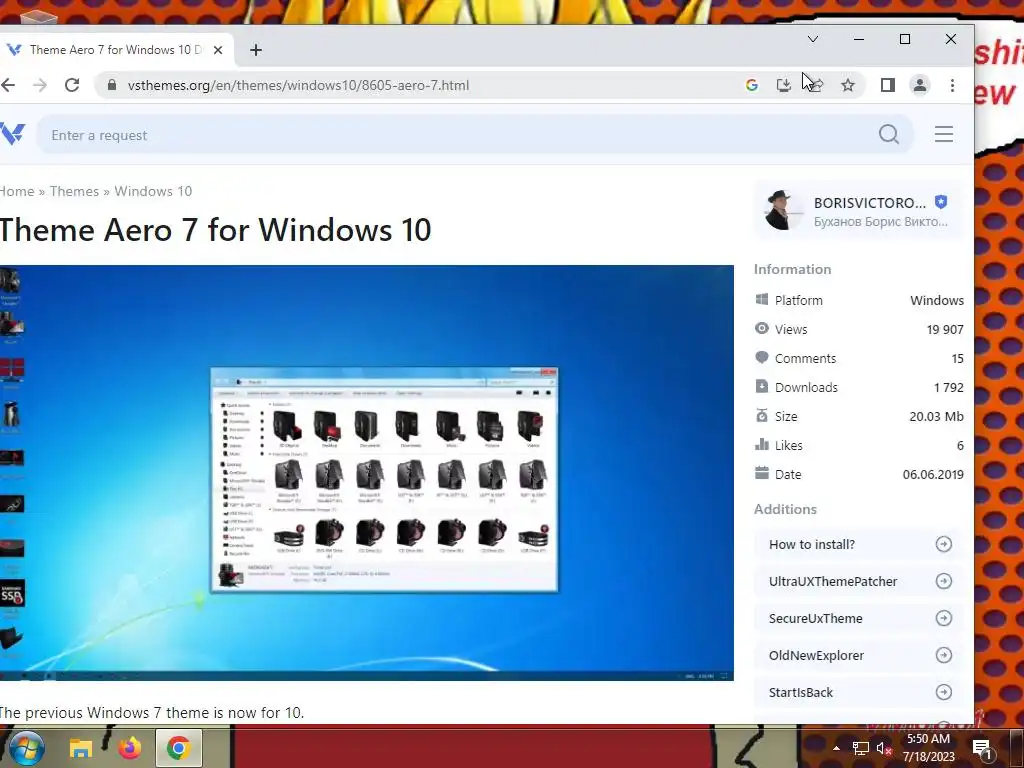
Task: Open the Chrome side panel icon
Action: (888, 85)
